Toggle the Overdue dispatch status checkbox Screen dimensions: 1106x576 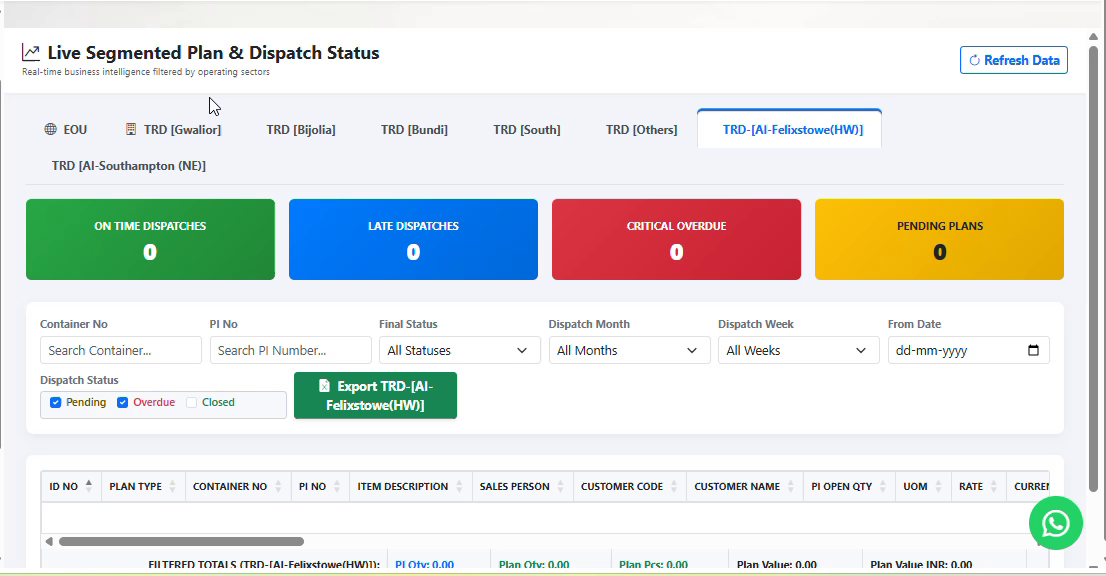click(123, 403)
